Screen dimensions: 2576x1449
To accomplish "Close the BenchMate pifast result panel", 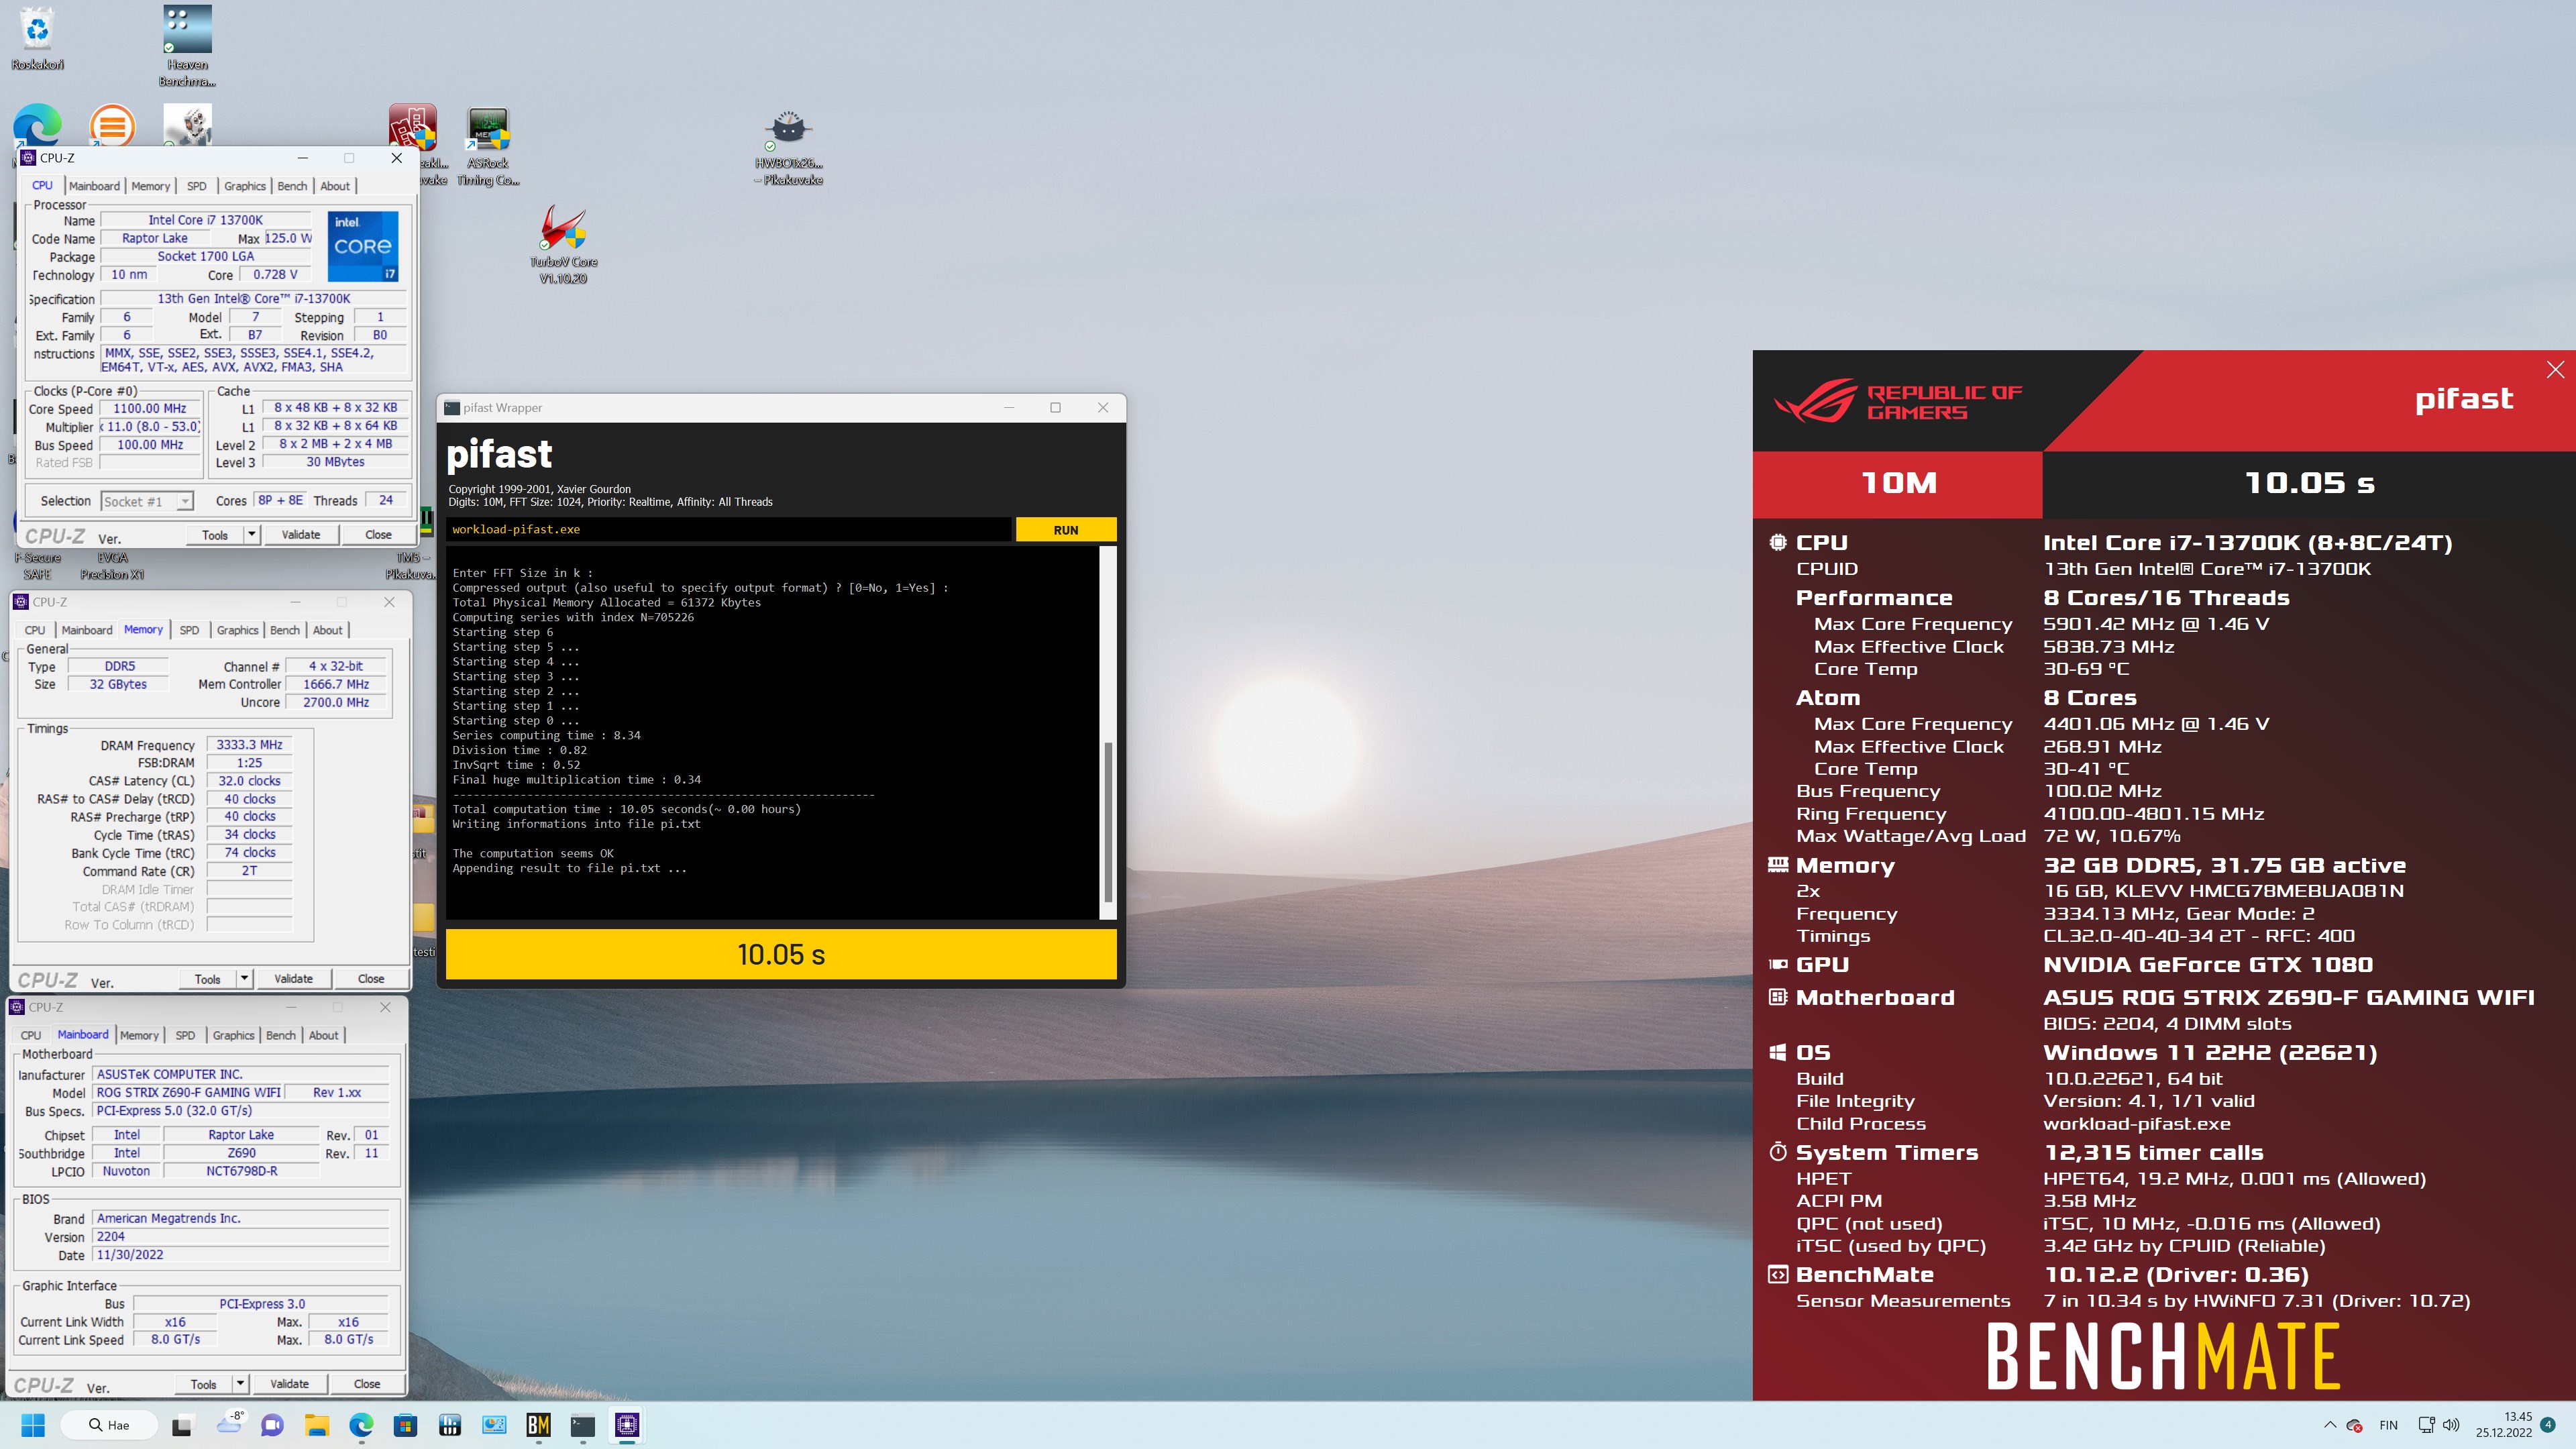I will 2555,370.
